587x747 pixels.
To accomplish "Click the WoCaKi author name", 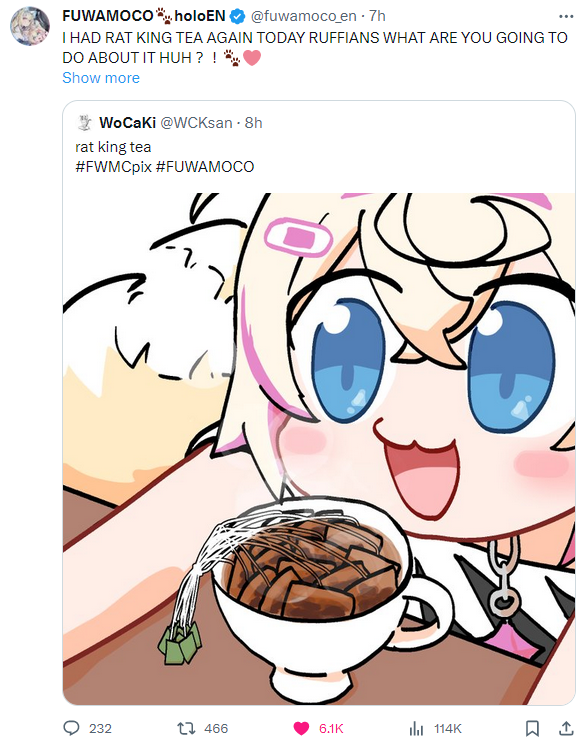I will [127, 123].
